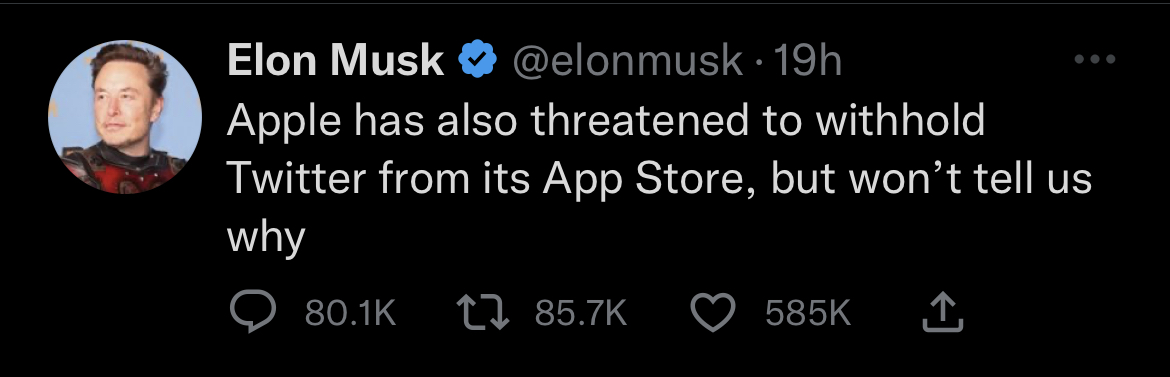
Task: Open the three-dot more options menu
Action: pyautogui.click(x=1095, y=60)
